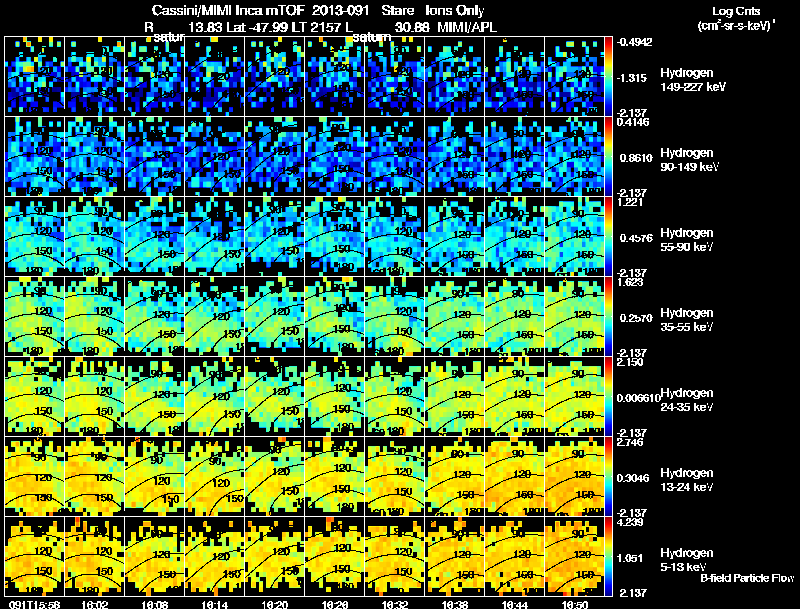Click the '-0.4942' colorbar maximum value
Screen dimensions: 800x609
click(x=634, y=42)
